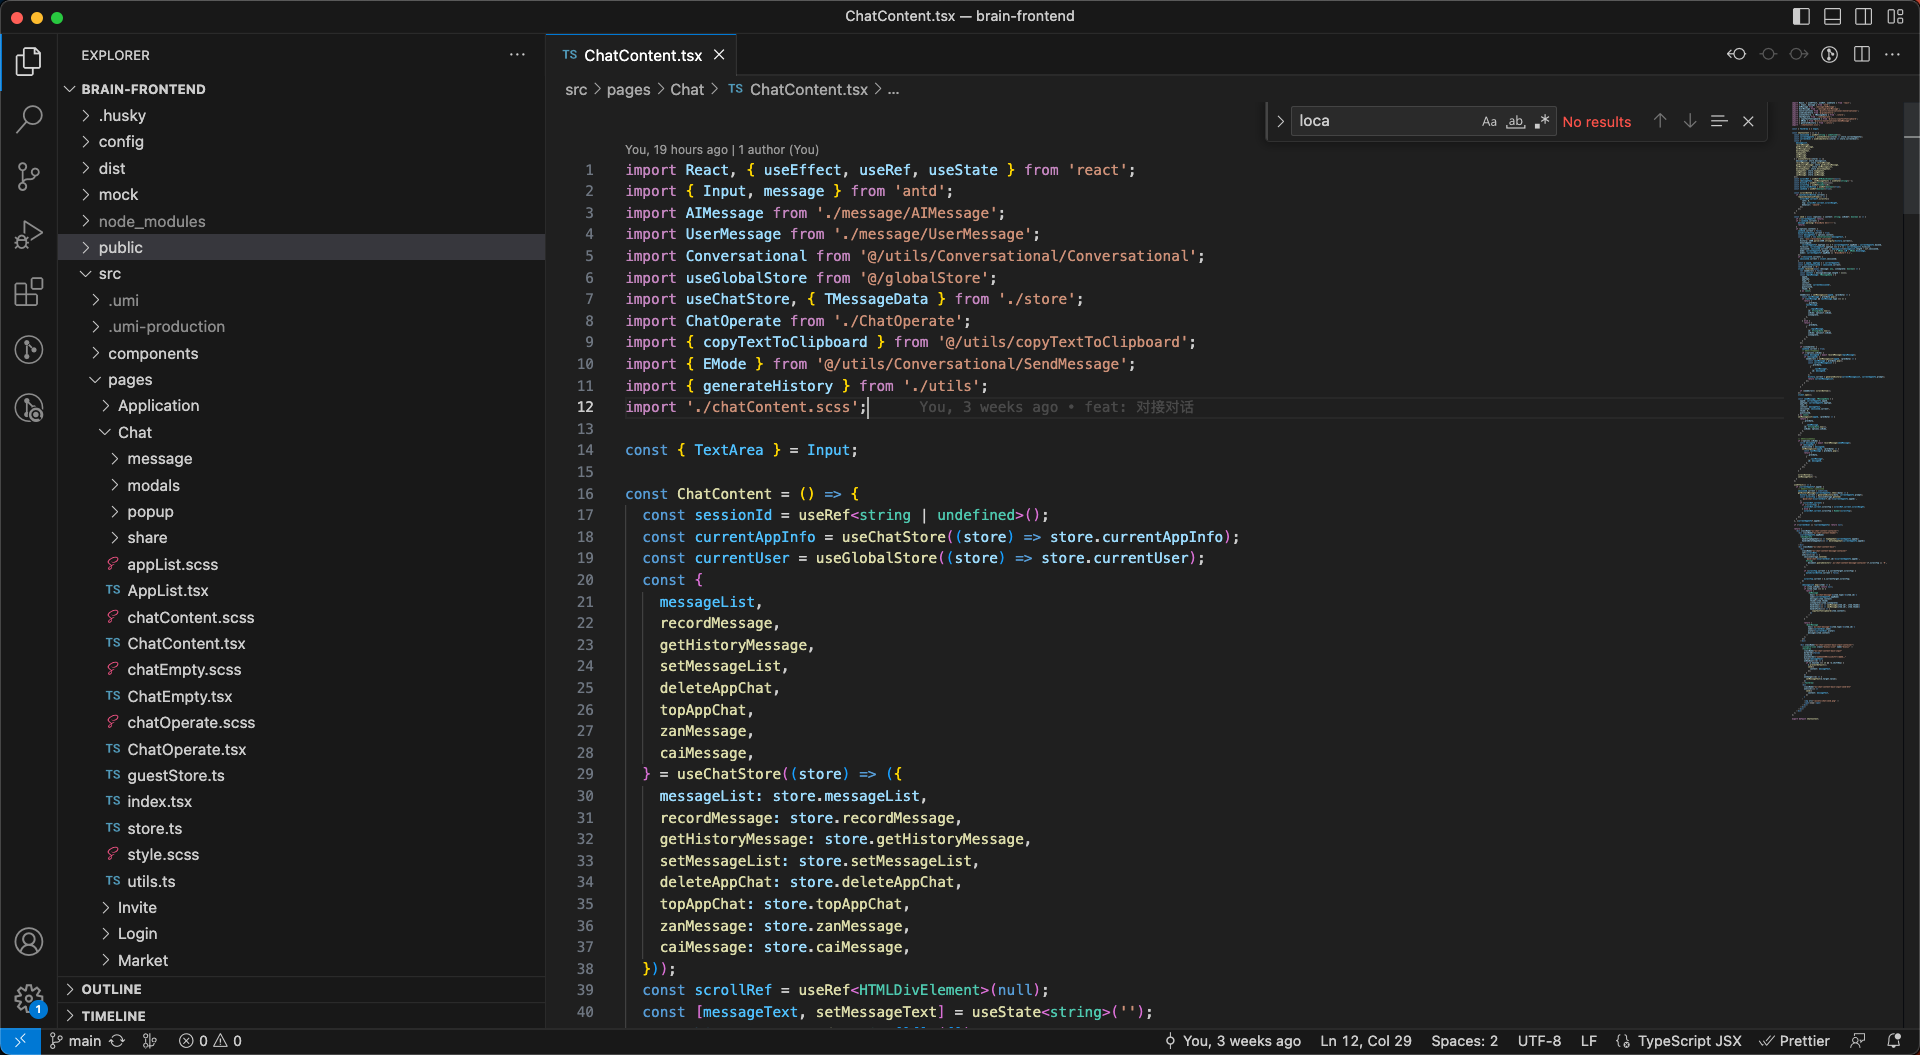Open the Extensions view
The image size is (1920, 1055).
coord(29,292)
